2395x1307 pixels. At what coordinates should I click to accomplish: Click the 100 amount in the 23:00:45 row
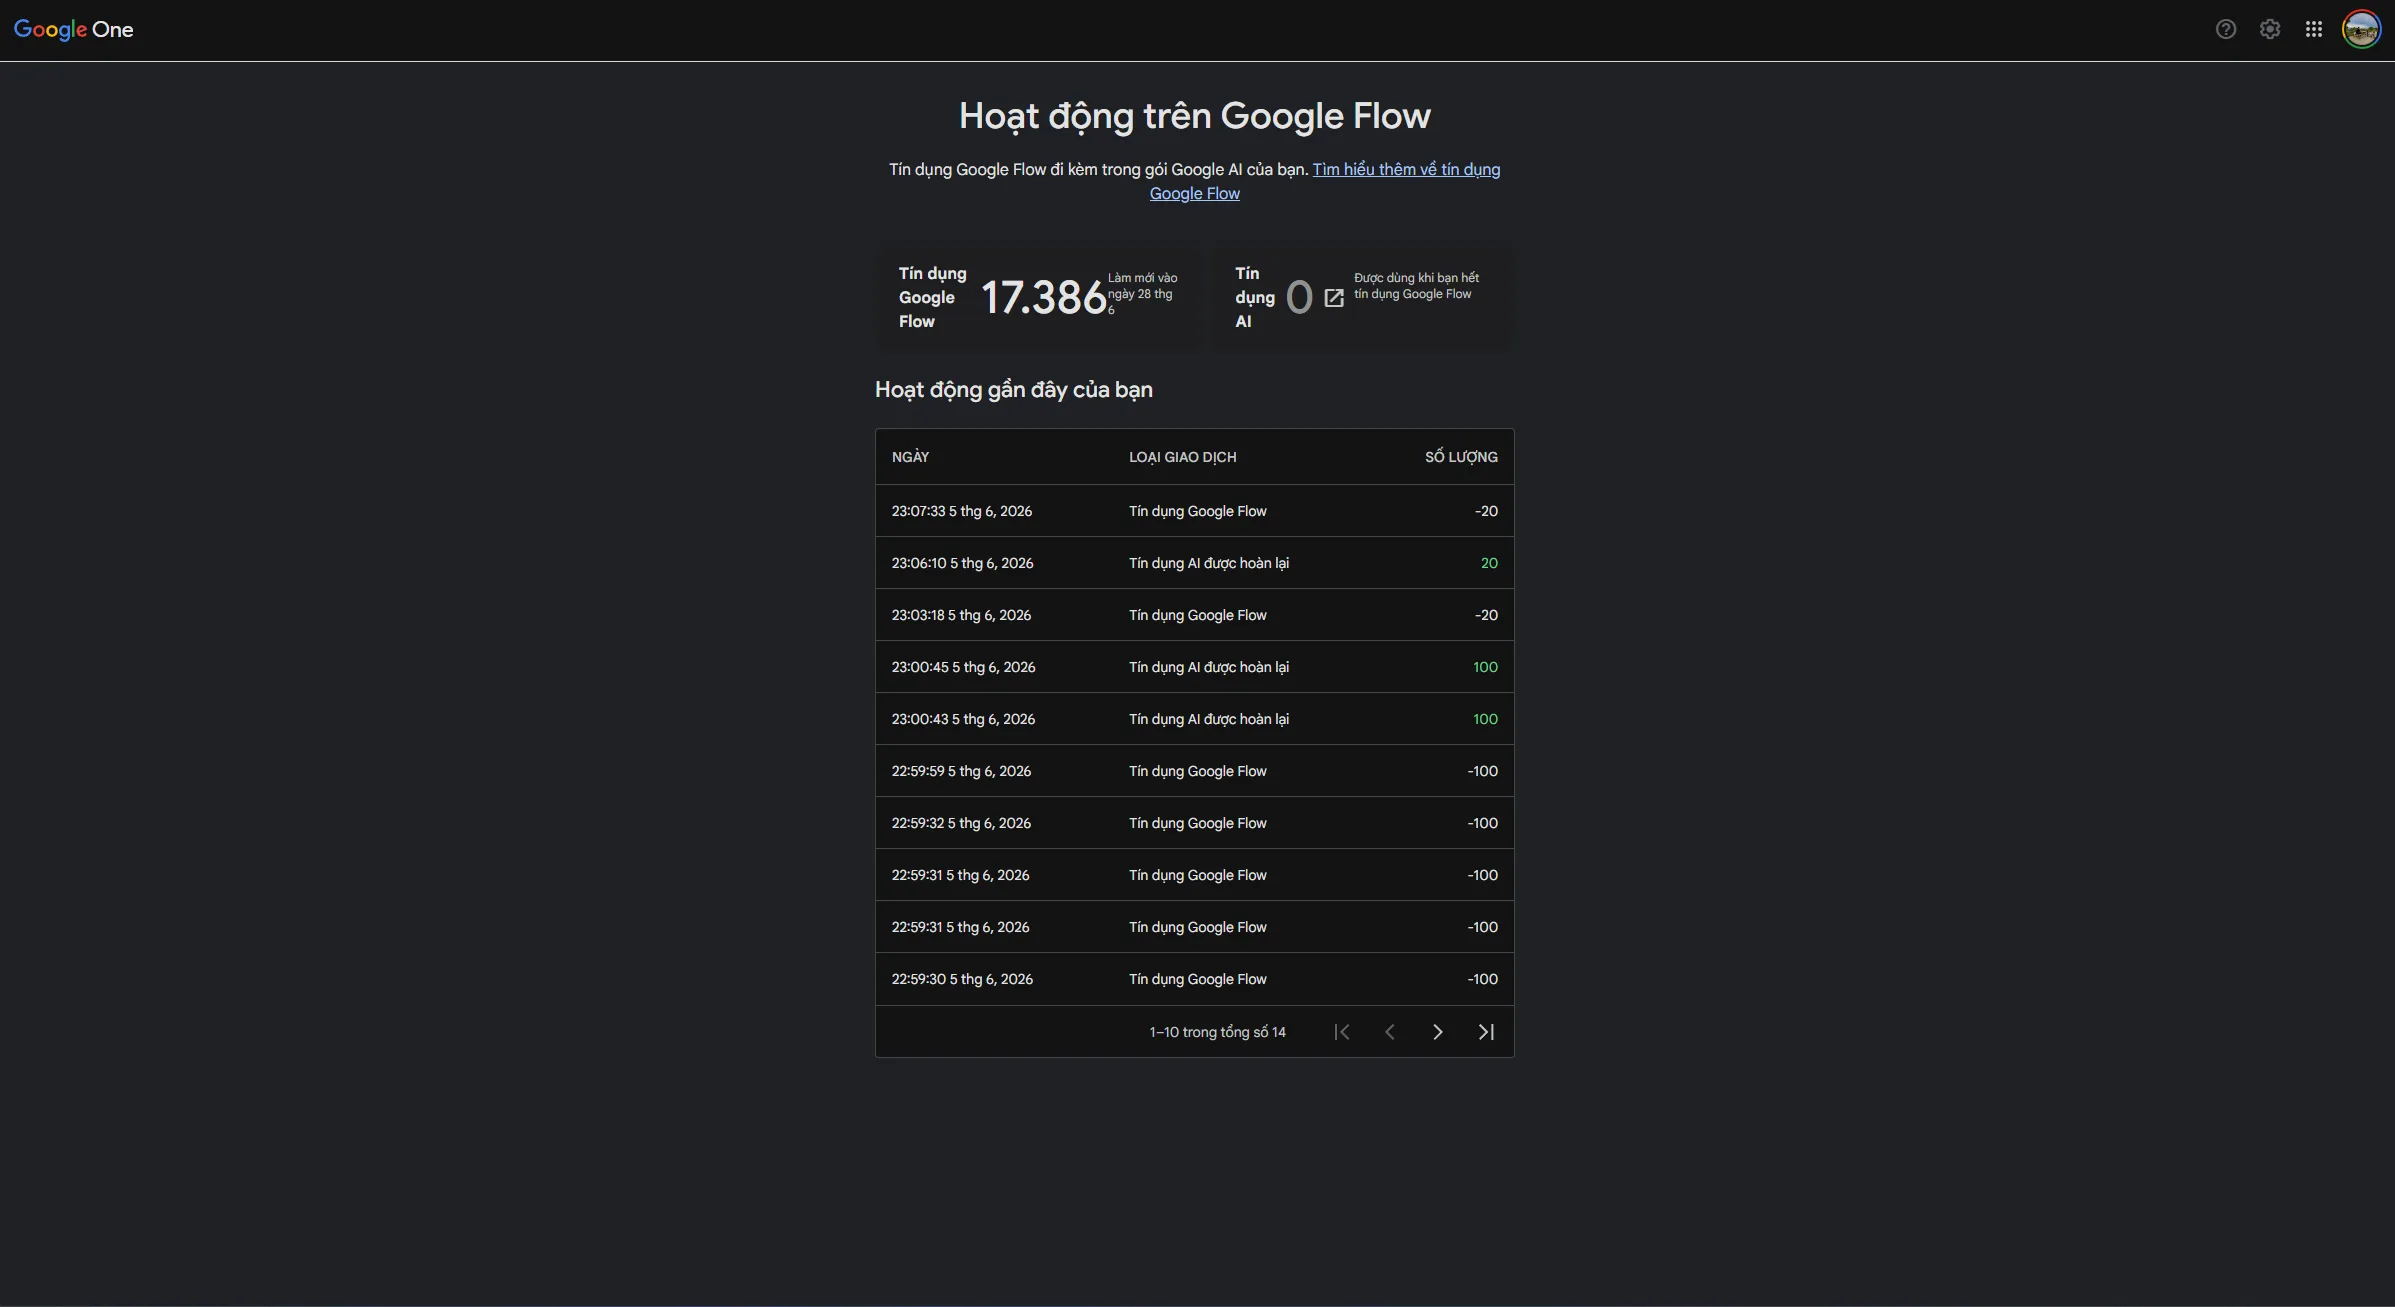pyautogui.click(x=1485, y=667)
